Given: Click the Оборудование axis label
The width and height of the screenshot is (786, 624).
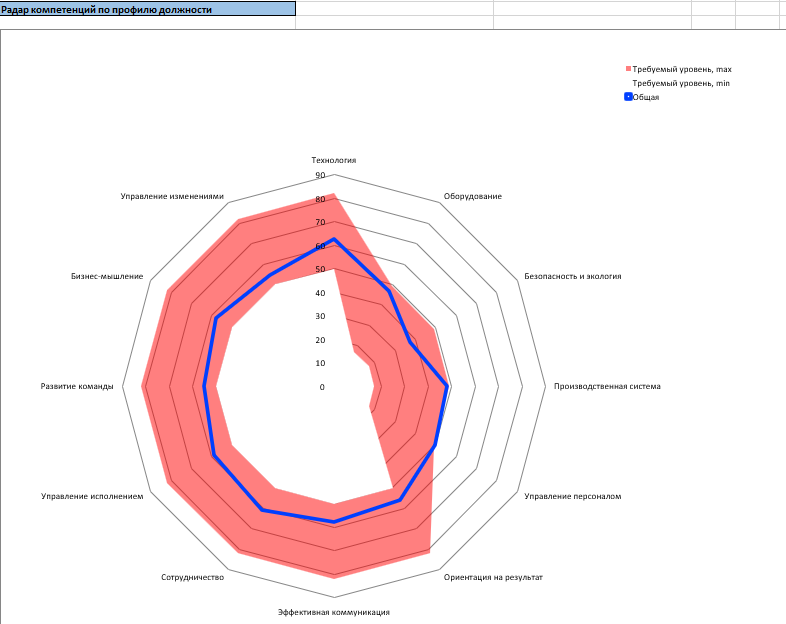Looking at the screenshot, I should [x=473, y=196].
